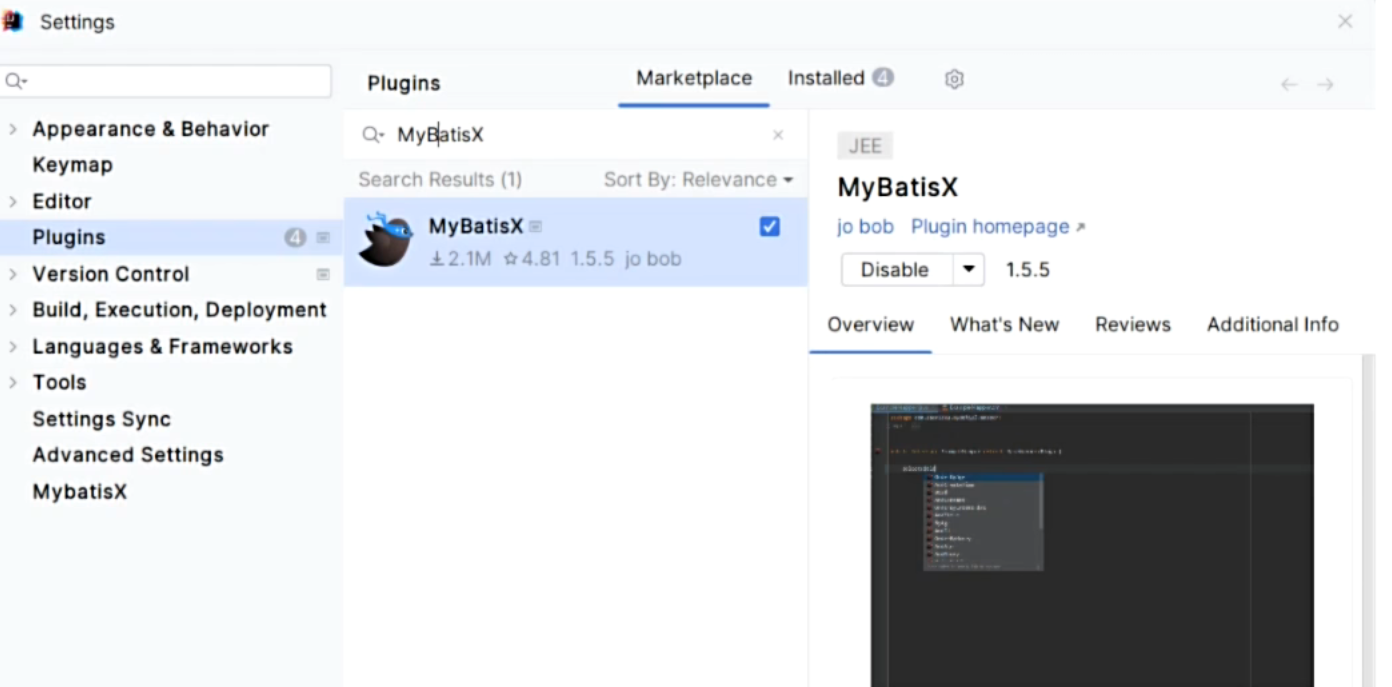1392x687 pixels.
Task: Open the What's New tab
Action: point(1004,325)
